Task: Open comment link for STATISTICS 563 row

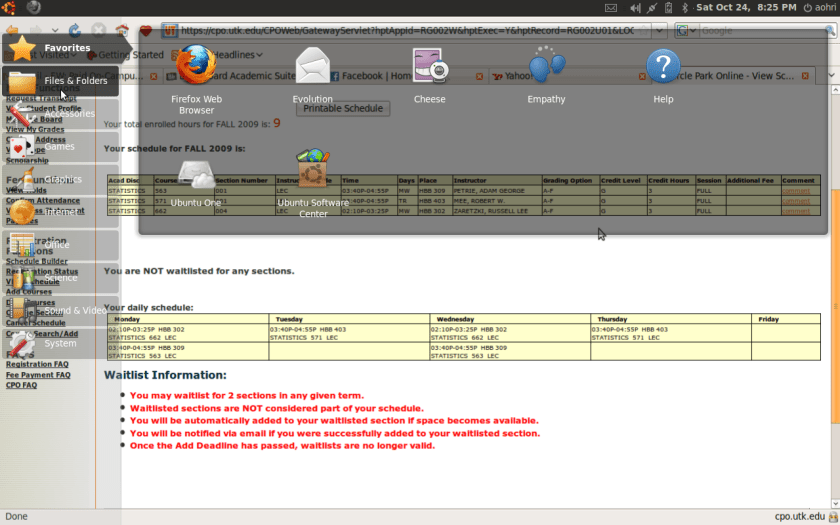Action: (x=796, y=191)
